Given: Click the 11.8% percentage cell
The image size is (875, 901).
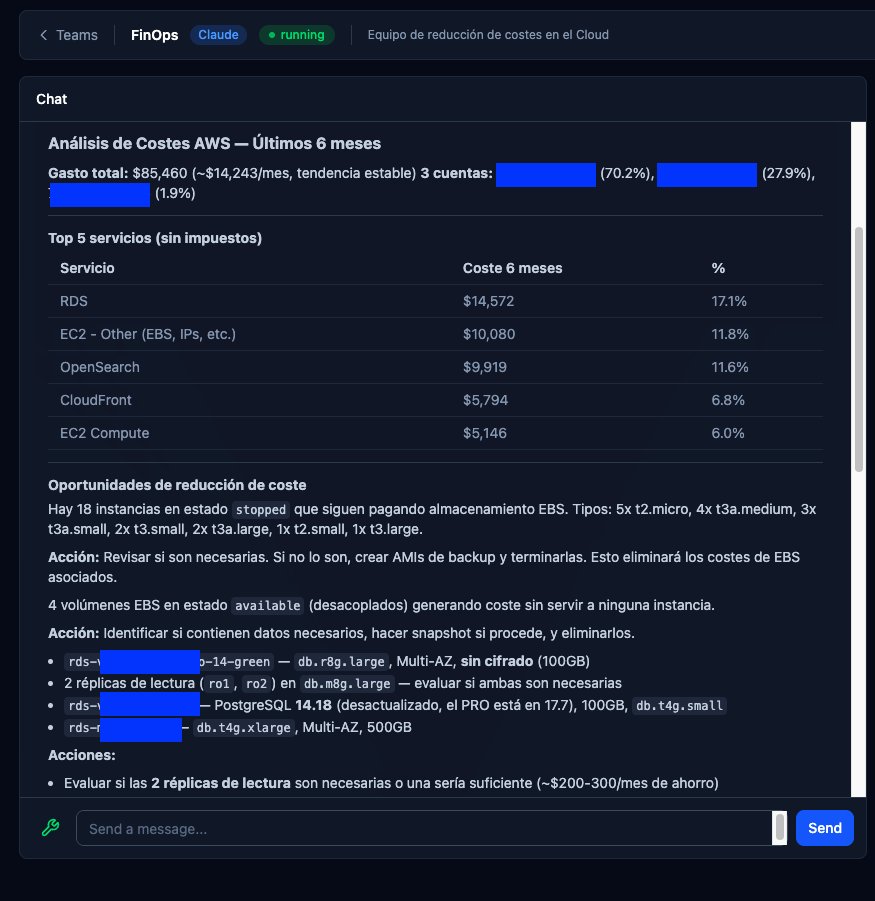Looking at the screenshot, I should pyautogui.click(x=730, y=334).
